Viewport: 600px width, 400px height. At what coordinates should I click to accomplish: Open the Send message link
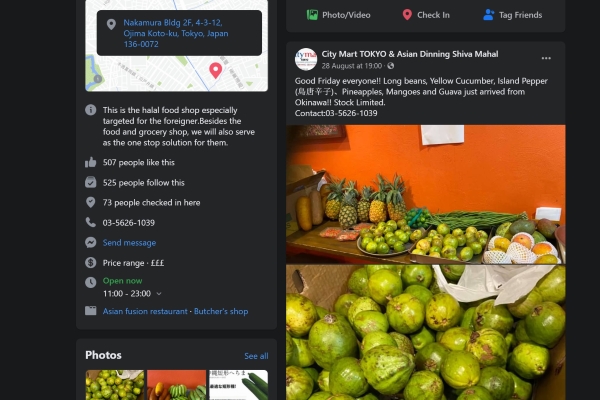pyautogui.click(x=129, y=243)
